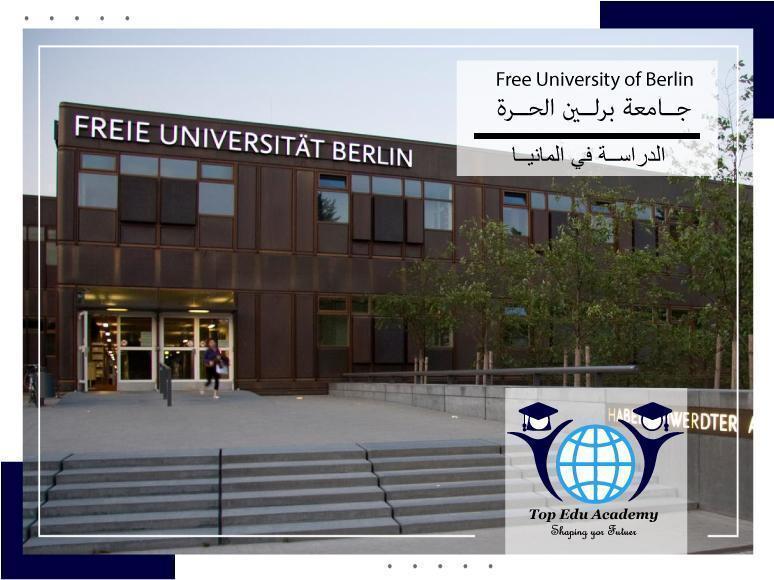
Task: Click the dotted row decoration at bottom
Action: 440,566
